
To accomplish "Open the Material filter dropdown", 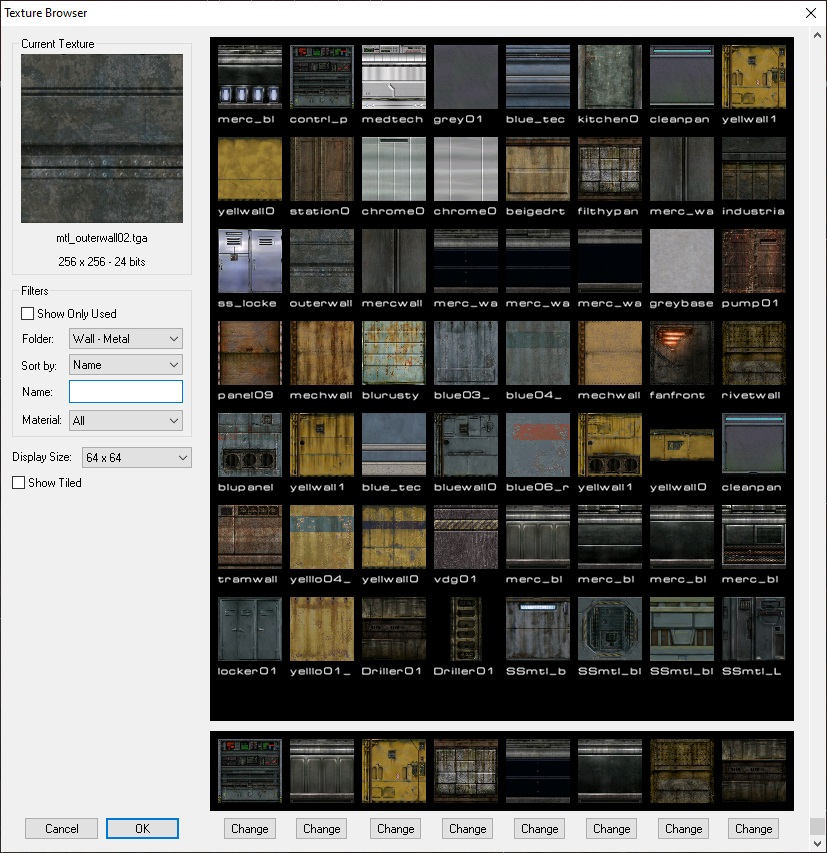I will click(x=126, y=421).
